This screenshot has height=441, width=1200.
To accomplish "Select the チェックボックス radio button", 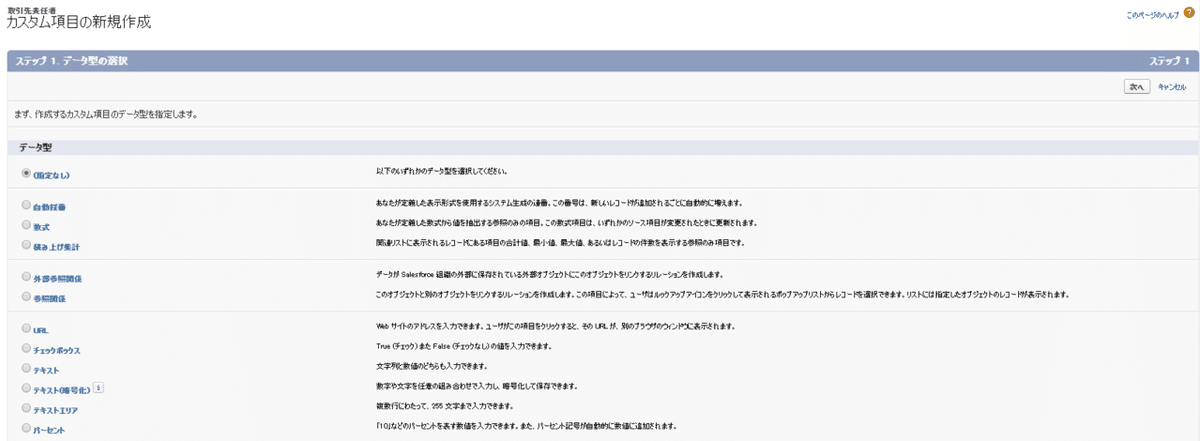I will coord(26,348).
